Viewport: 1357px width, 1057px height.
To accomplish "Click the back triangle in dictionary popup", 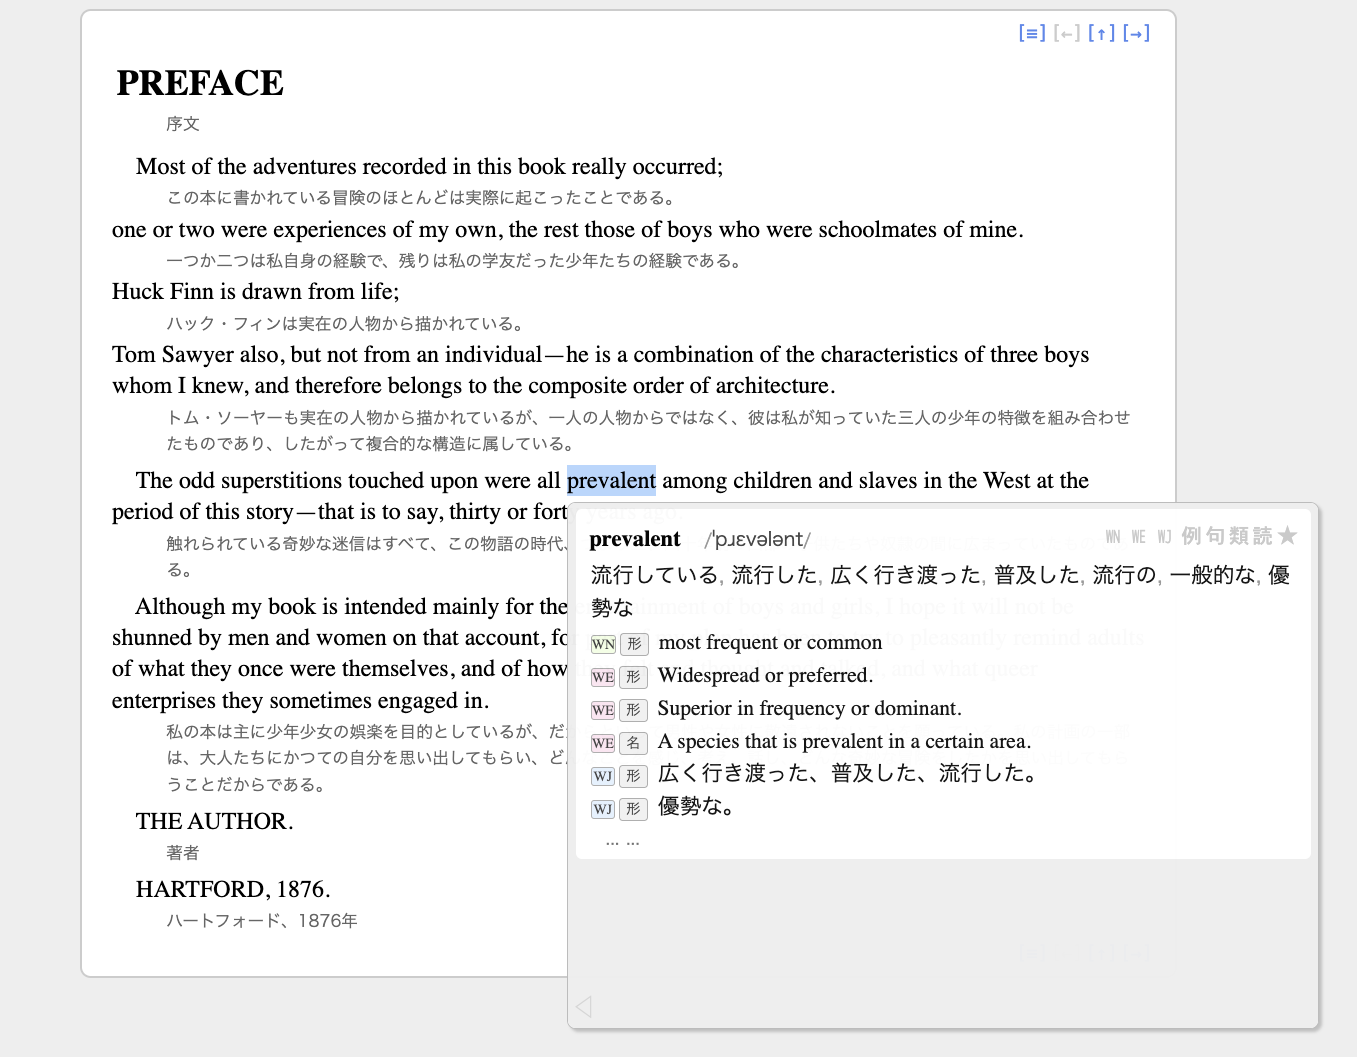I will click(x=585, y=1006).
